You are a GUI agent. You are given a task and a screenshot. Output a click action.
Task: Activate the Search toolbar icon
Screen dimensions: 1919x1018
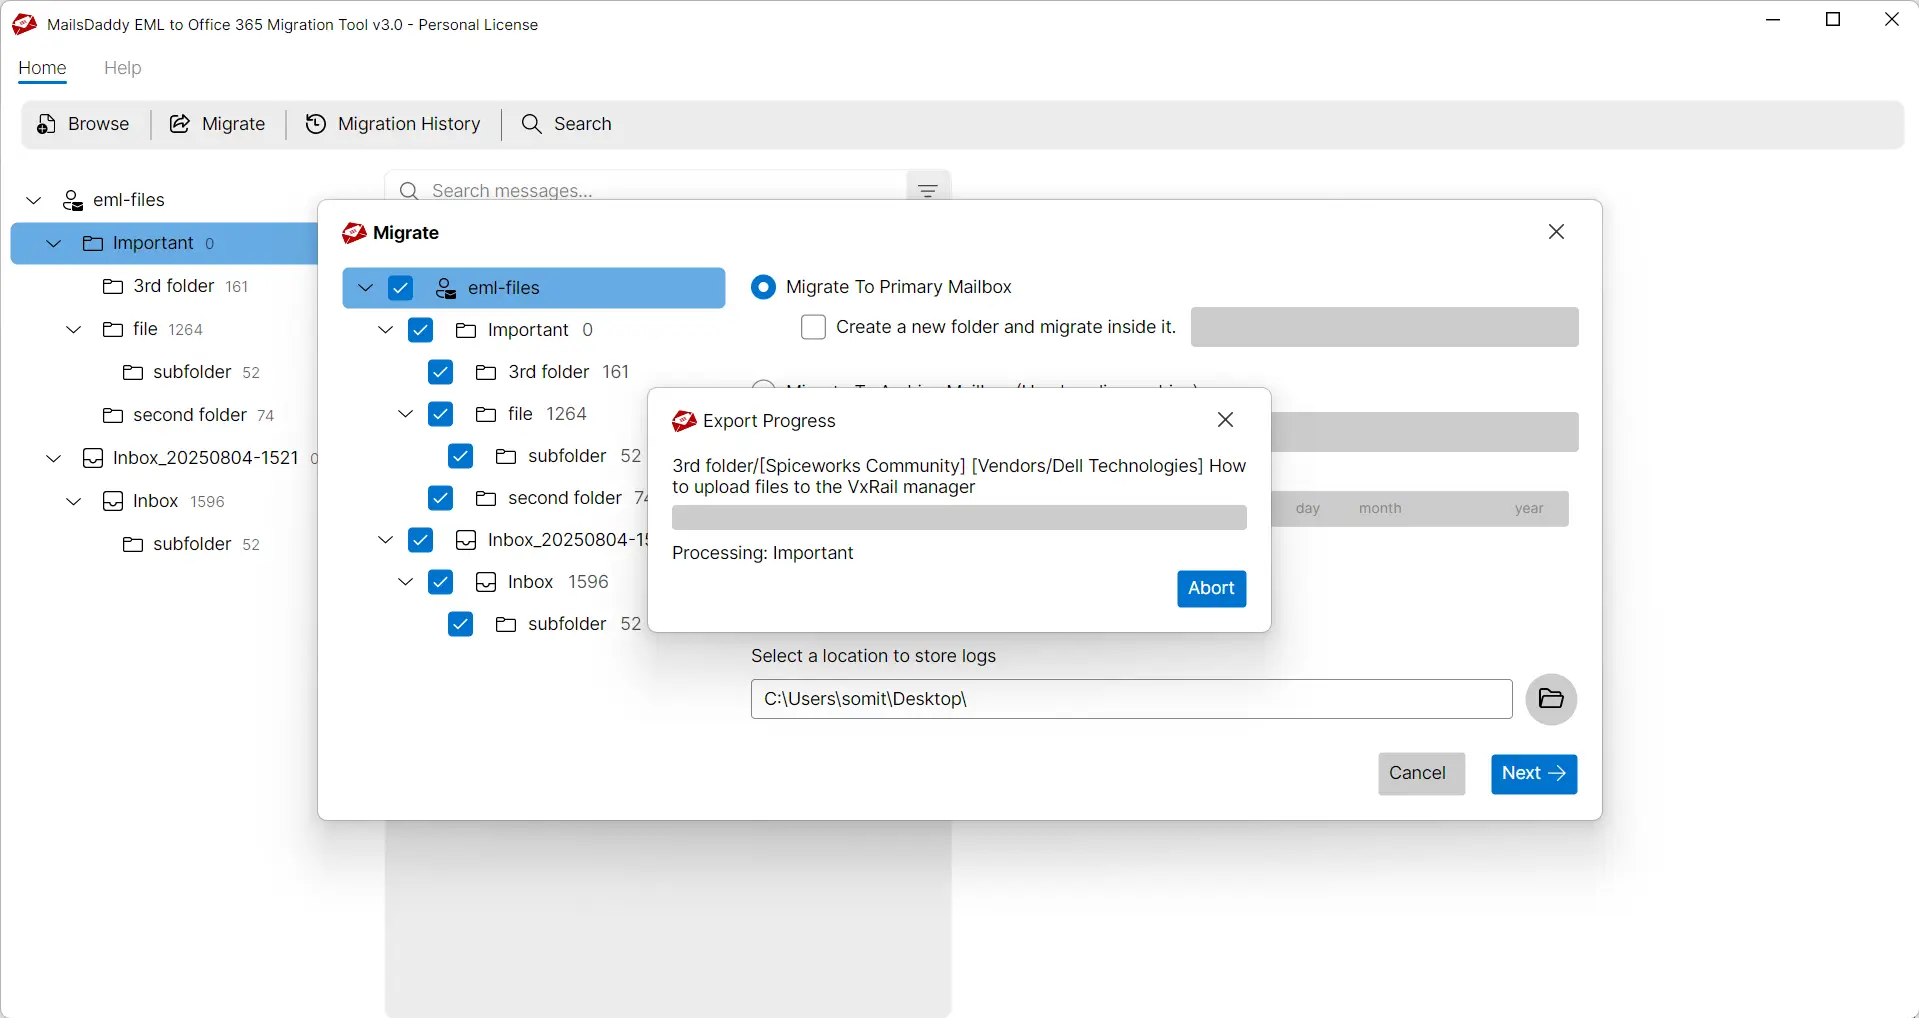pyautogui.click(x=531, y=124)
